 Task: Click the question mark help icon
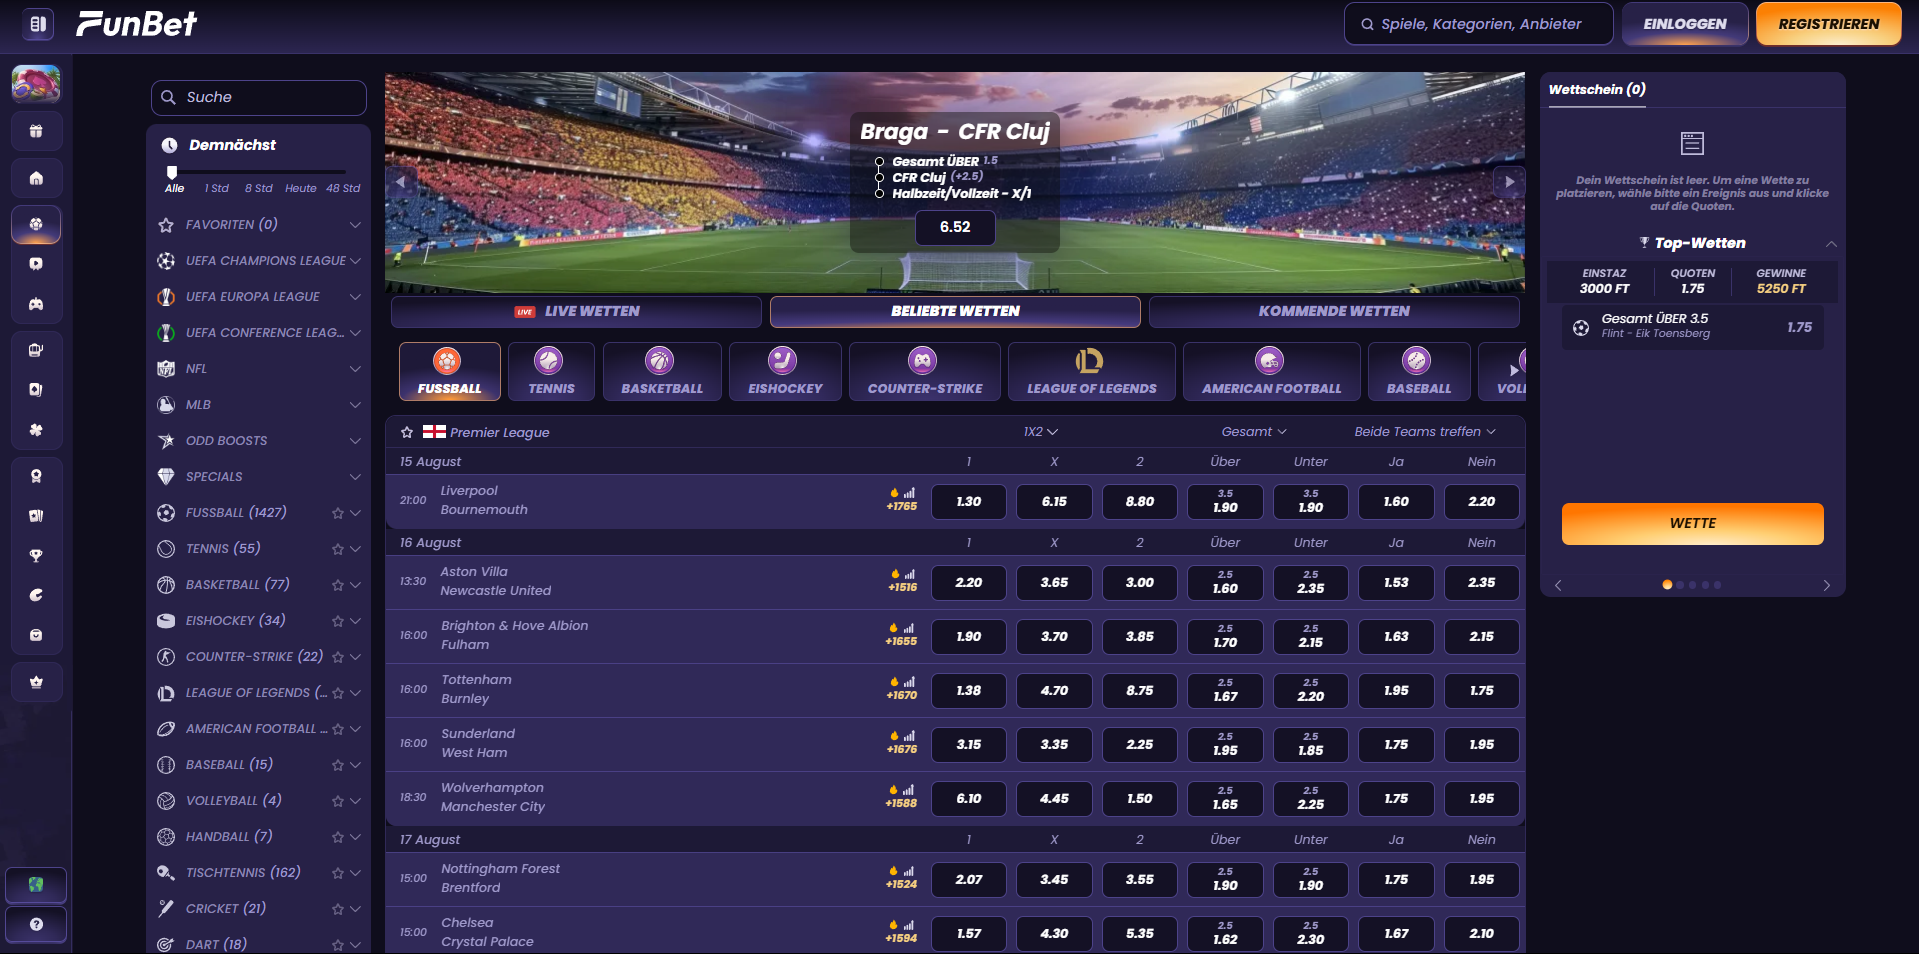(36, 925)
